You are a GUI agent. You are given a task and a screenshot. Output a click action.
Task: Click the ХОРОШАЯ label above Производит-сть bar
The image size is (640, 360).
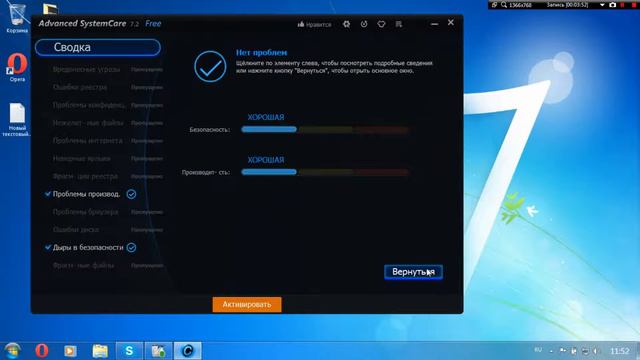(266, 160)
